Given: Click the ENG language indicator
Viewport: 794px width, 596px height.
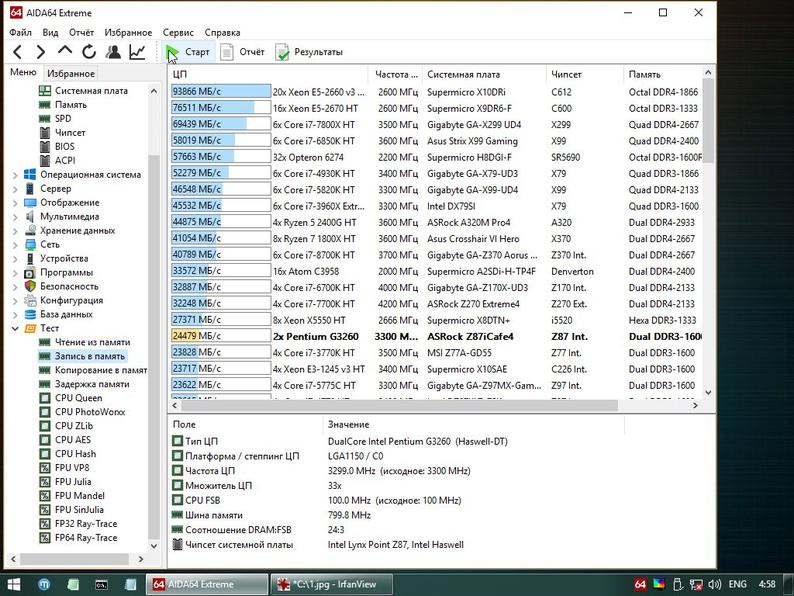Looking at the screenshot, I should 737,584.
